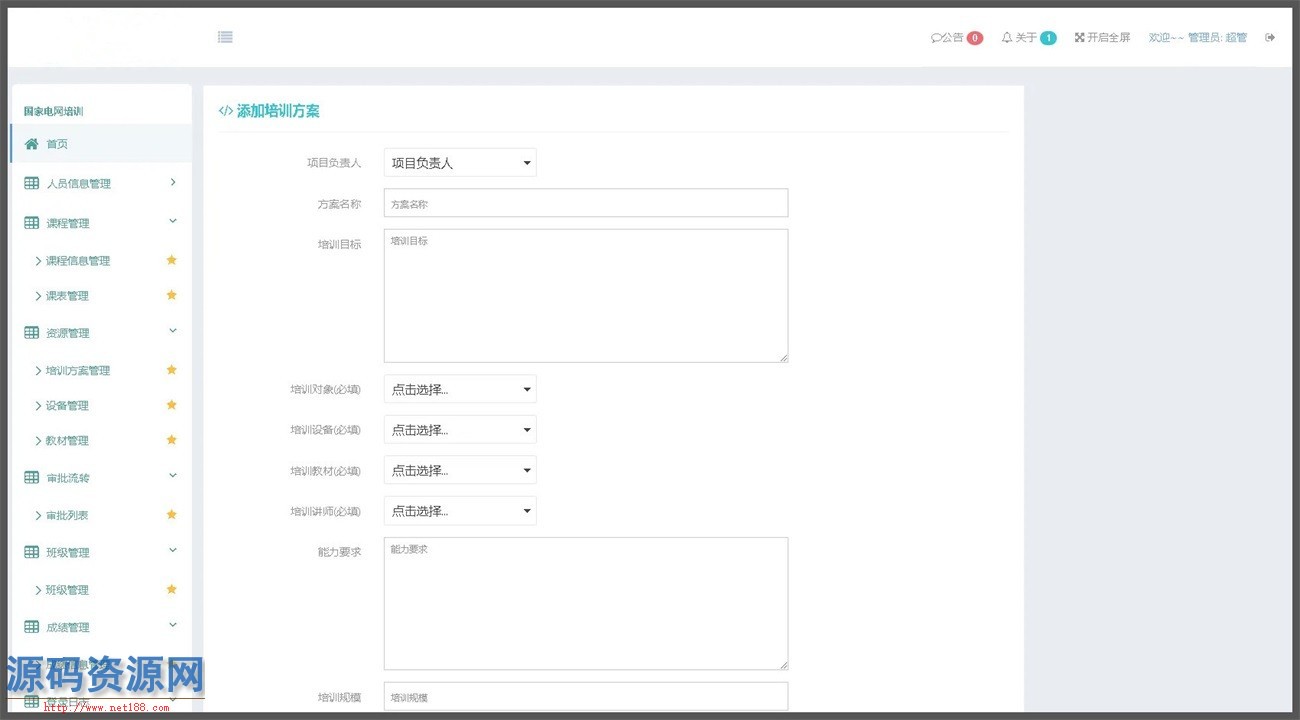Click the 关于 bell notification icon
The width and height of the screenshot is (1300, 720).
tap(1007, 38)
